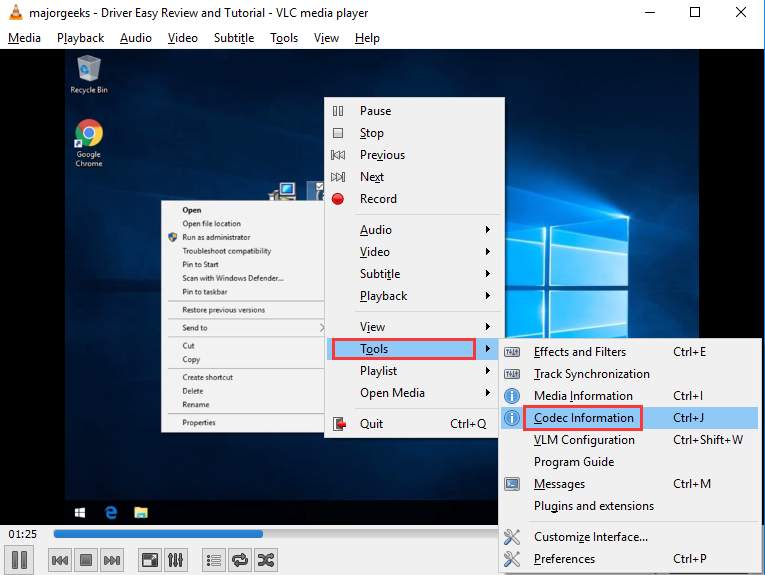The width and height of the screenshot is (765, 575).
Task: Click the Preferences label in the Tools submenu
Action: pos(564,559)
